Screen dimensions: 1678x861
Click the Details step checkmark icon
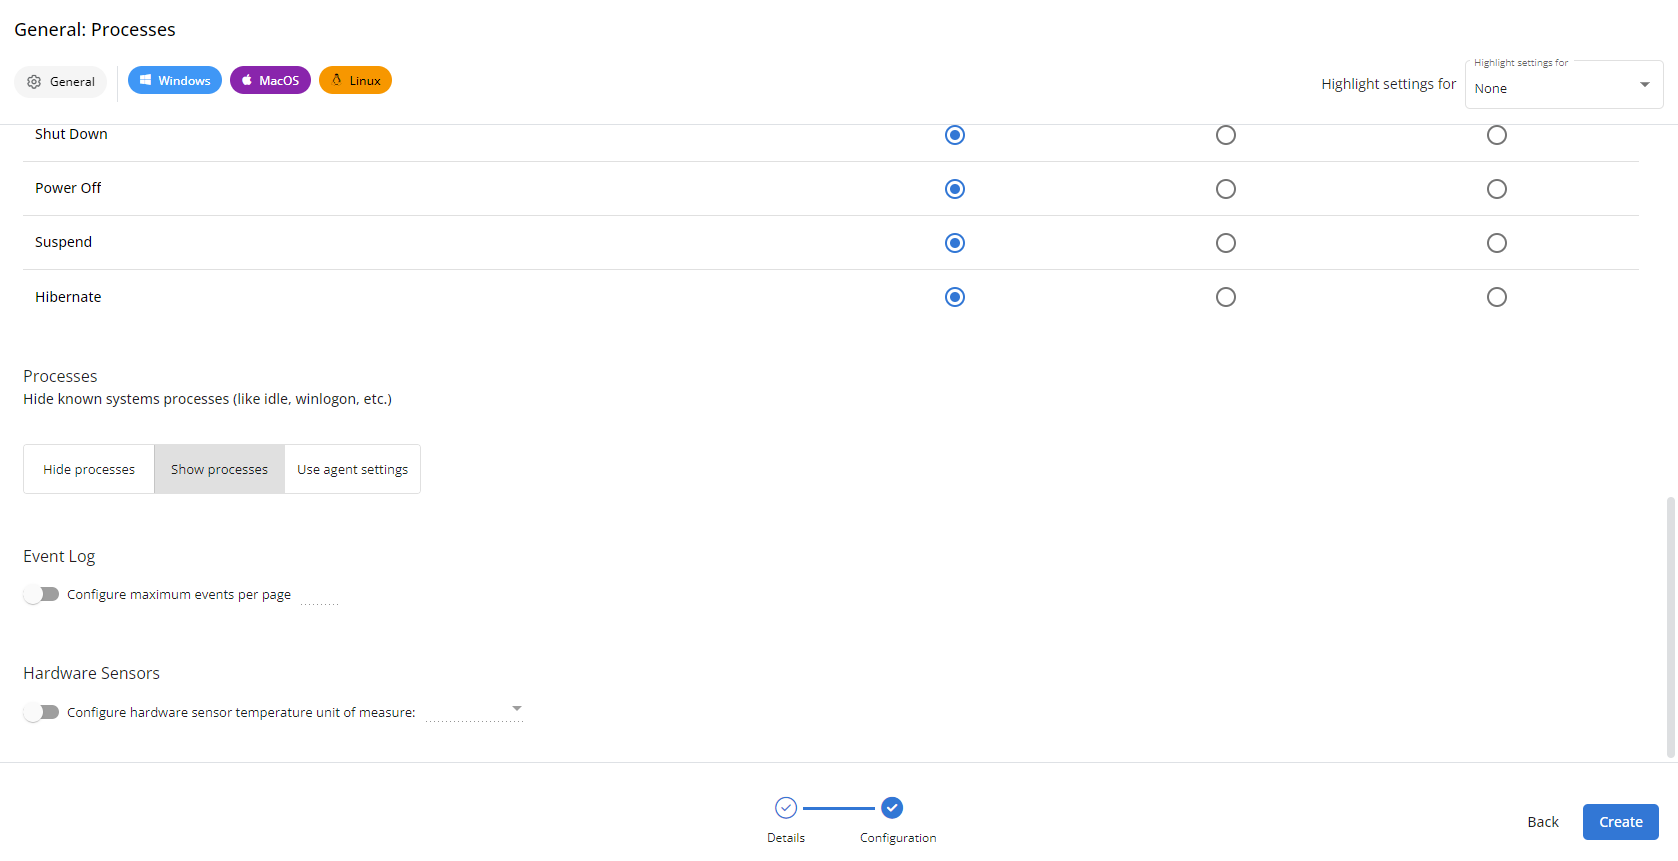[x=786, y=807]
